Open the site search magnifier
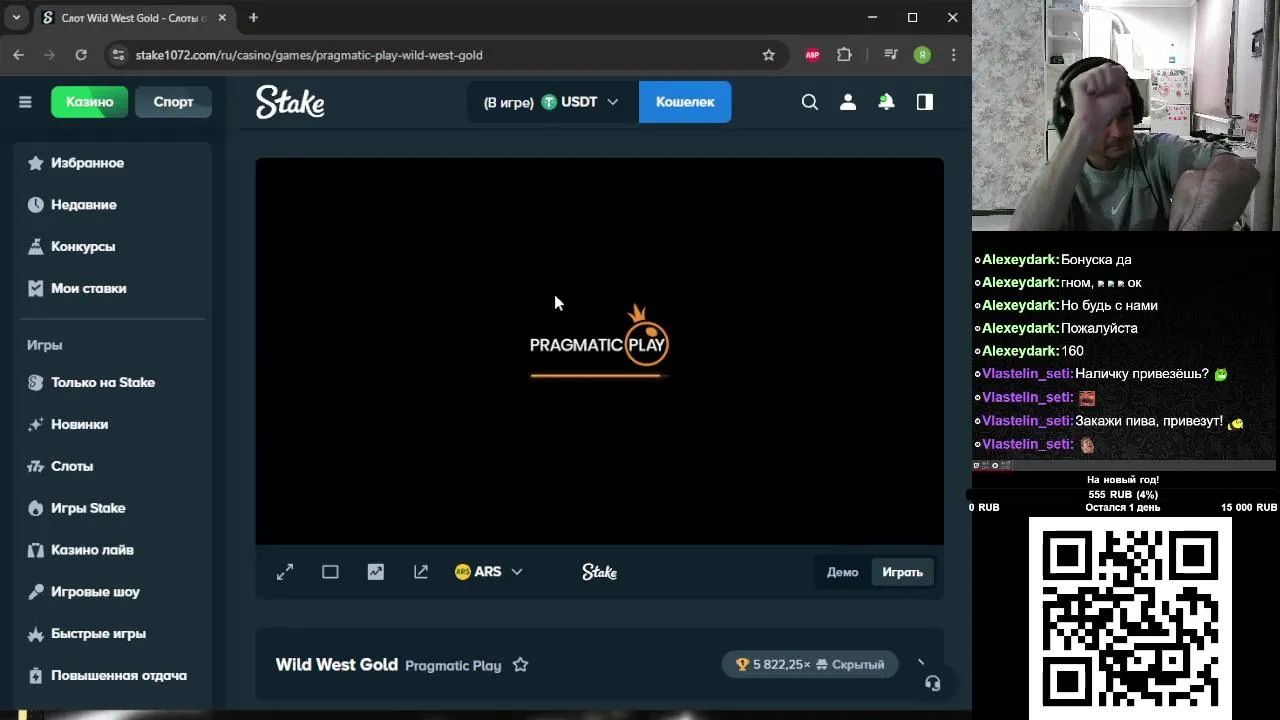Viewport: 1280px width, 720px height. point(810,102)
